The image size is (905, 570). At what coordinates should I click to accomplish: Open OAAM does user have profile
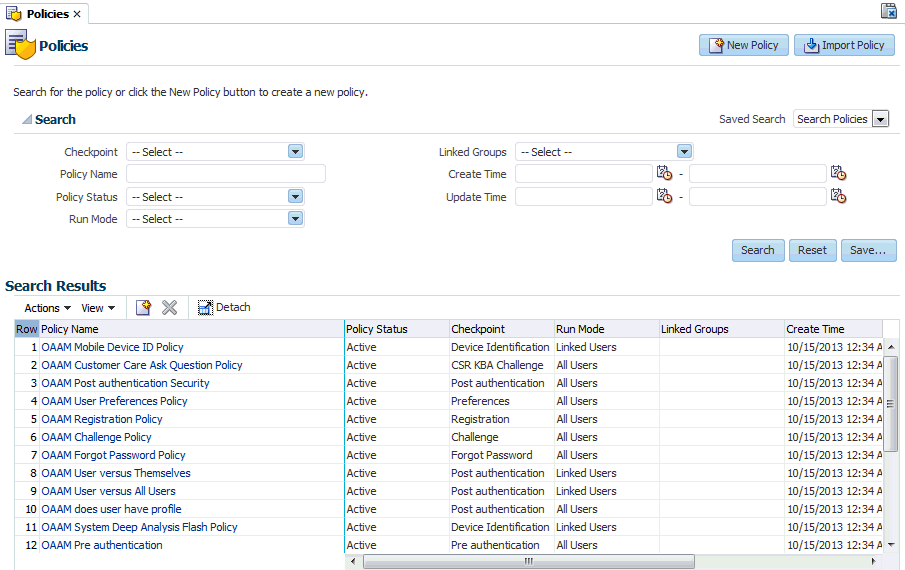tap(111, 509)
